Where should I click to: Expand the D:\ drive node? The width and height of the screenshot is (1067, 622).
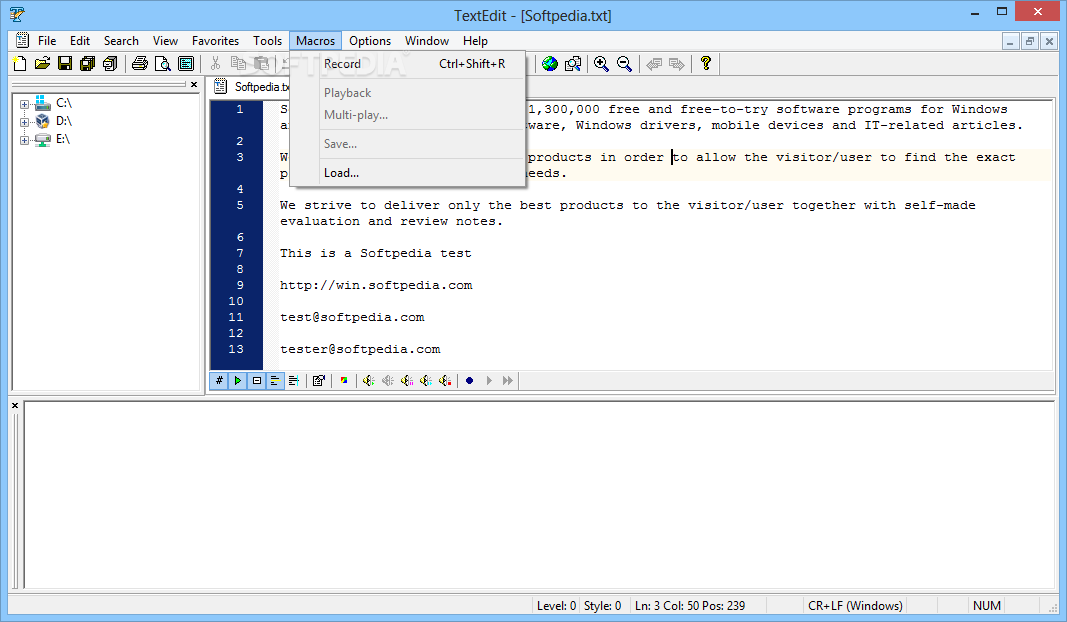pos(24,122)
